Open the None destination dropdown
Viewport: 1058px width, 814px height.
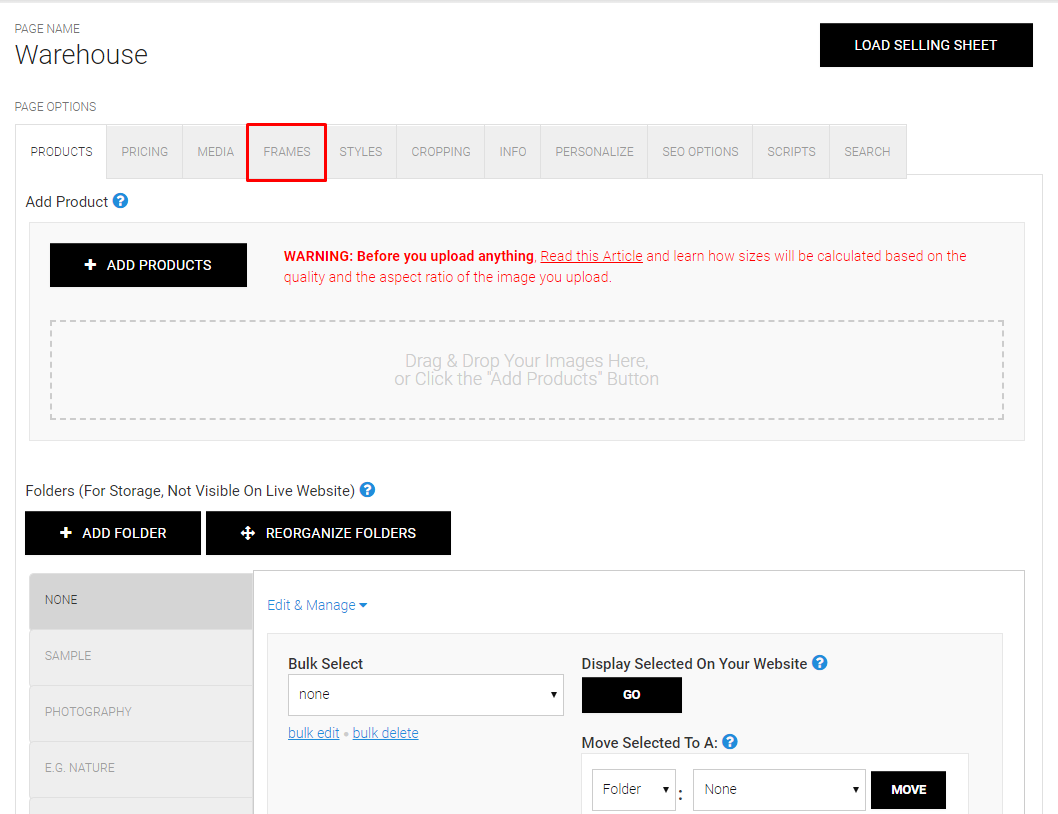pyautogui.click(x=779, y=790)
